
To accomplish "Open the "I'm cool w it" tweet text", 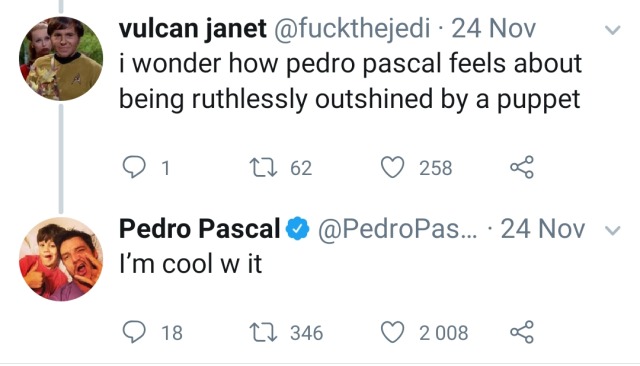I will click(190, 264).
